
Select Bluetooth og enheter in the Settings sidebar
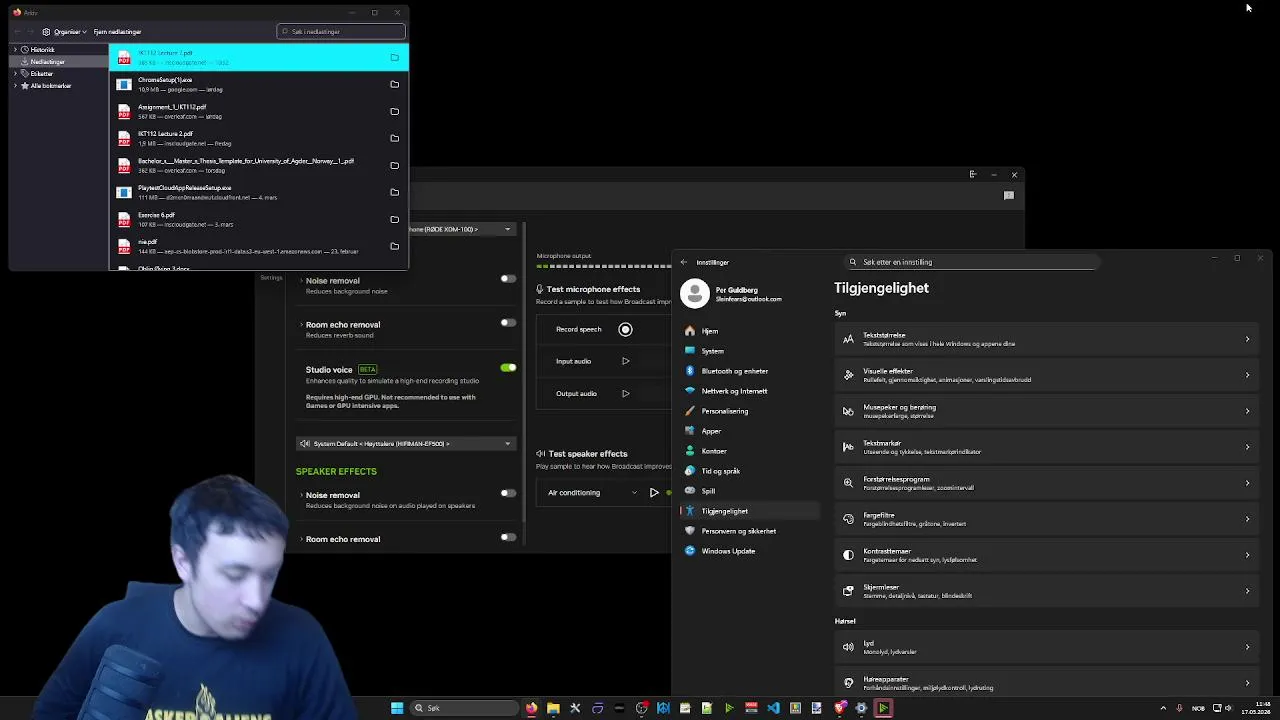click(x=748, y=371)
